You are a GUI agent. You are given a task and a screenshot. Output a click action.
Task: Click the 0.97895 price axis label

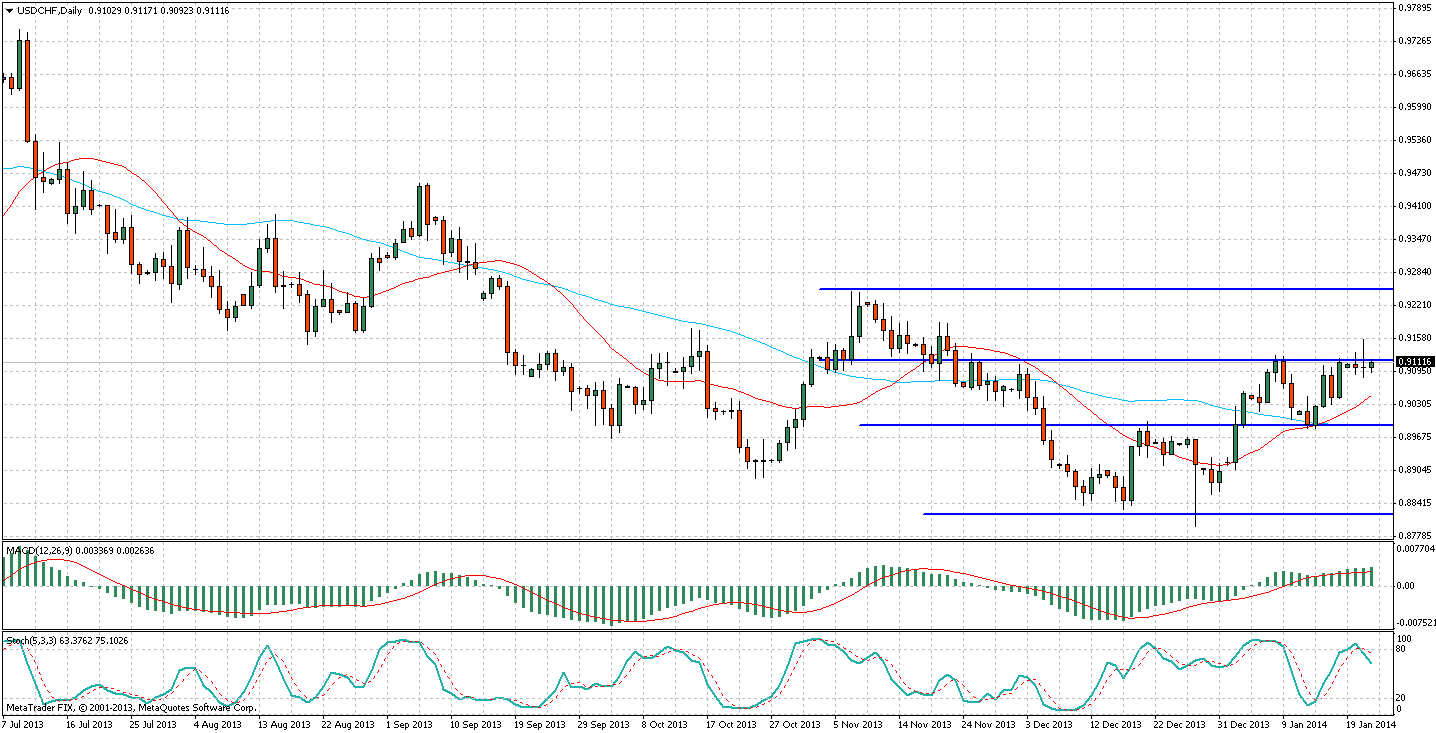point(1414,8)
